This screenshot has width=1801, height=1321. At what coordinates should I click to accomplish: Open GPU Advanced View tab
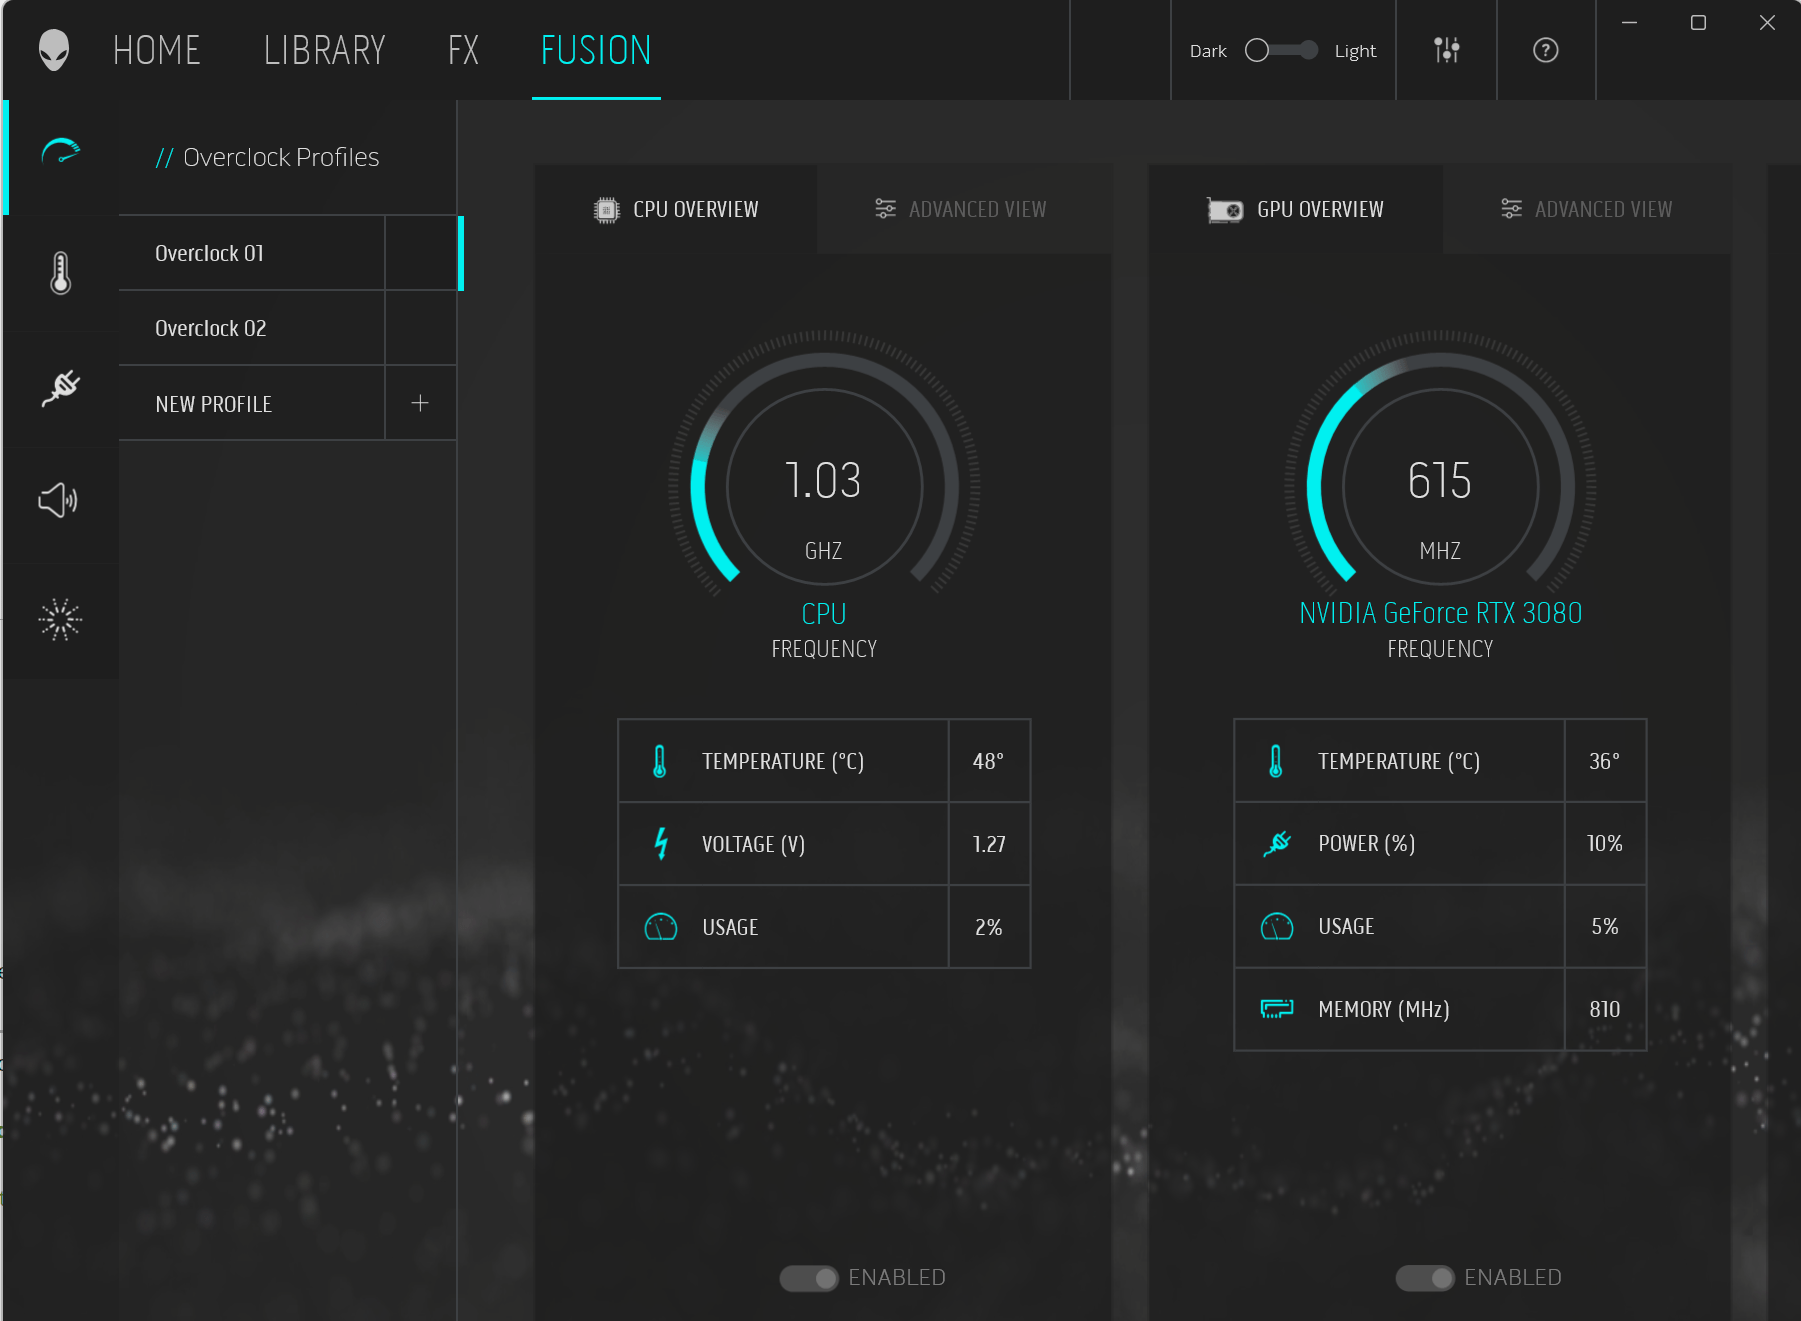tap(1587, 209)
